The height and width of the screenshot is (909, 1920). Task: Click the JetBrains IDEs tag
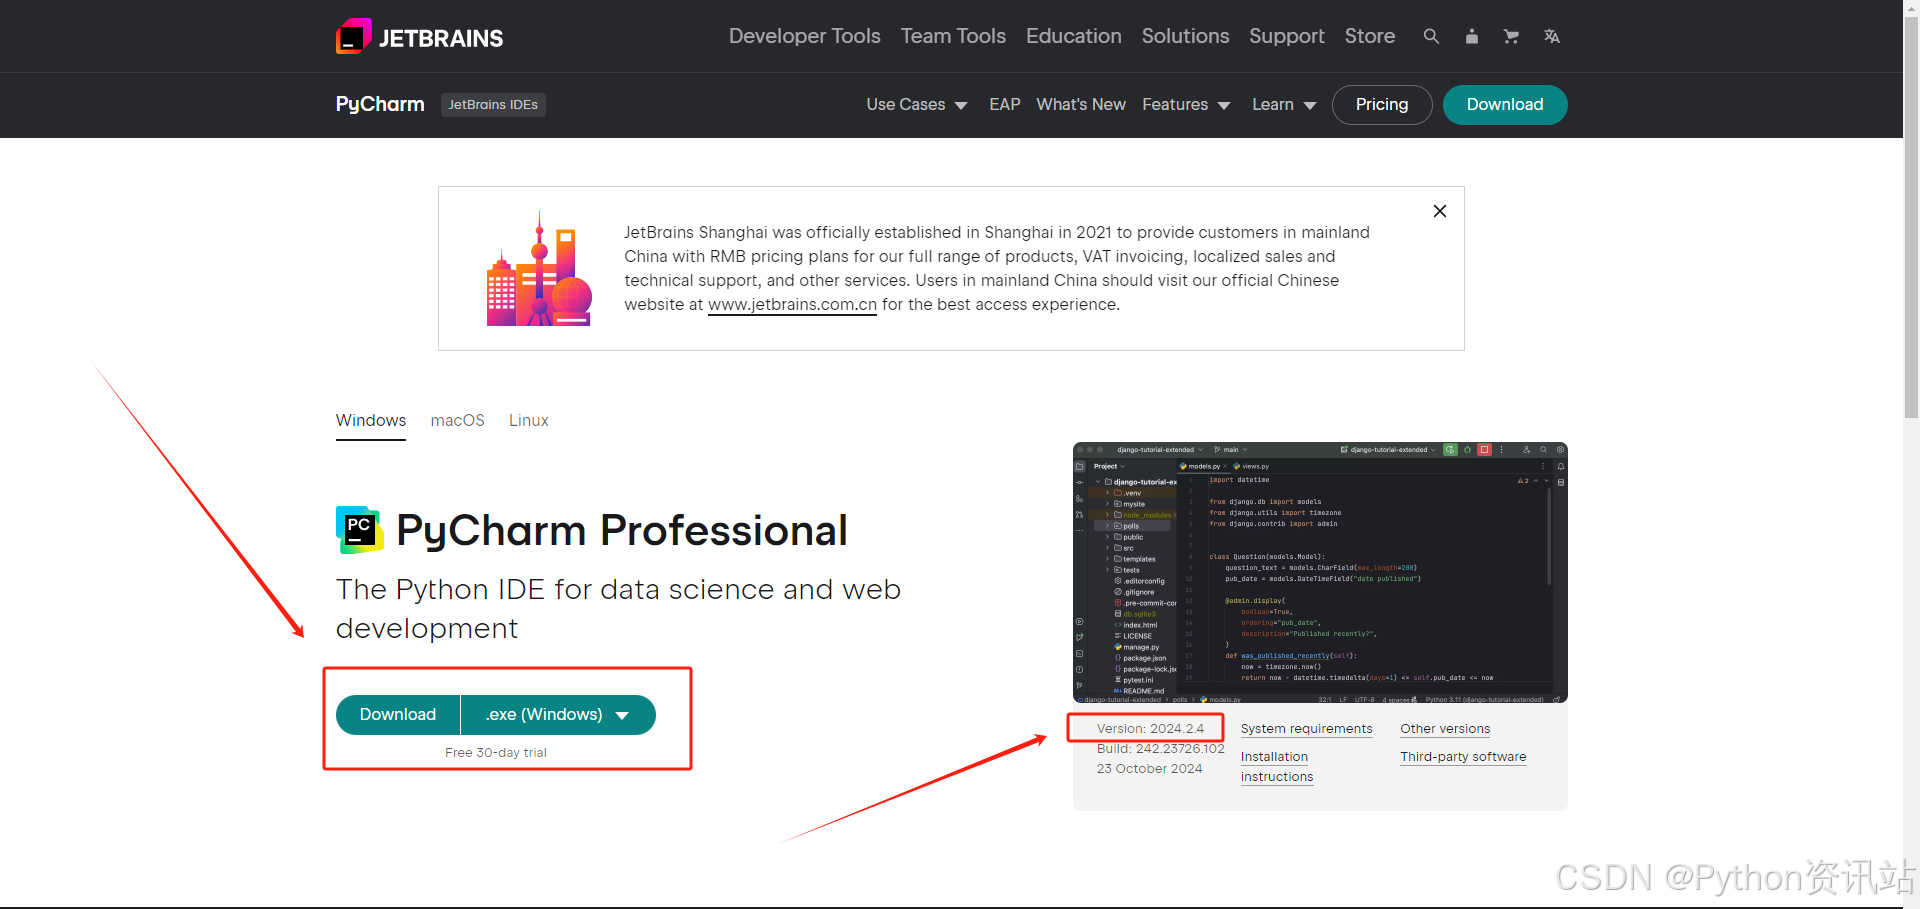[x=493, y=104]
